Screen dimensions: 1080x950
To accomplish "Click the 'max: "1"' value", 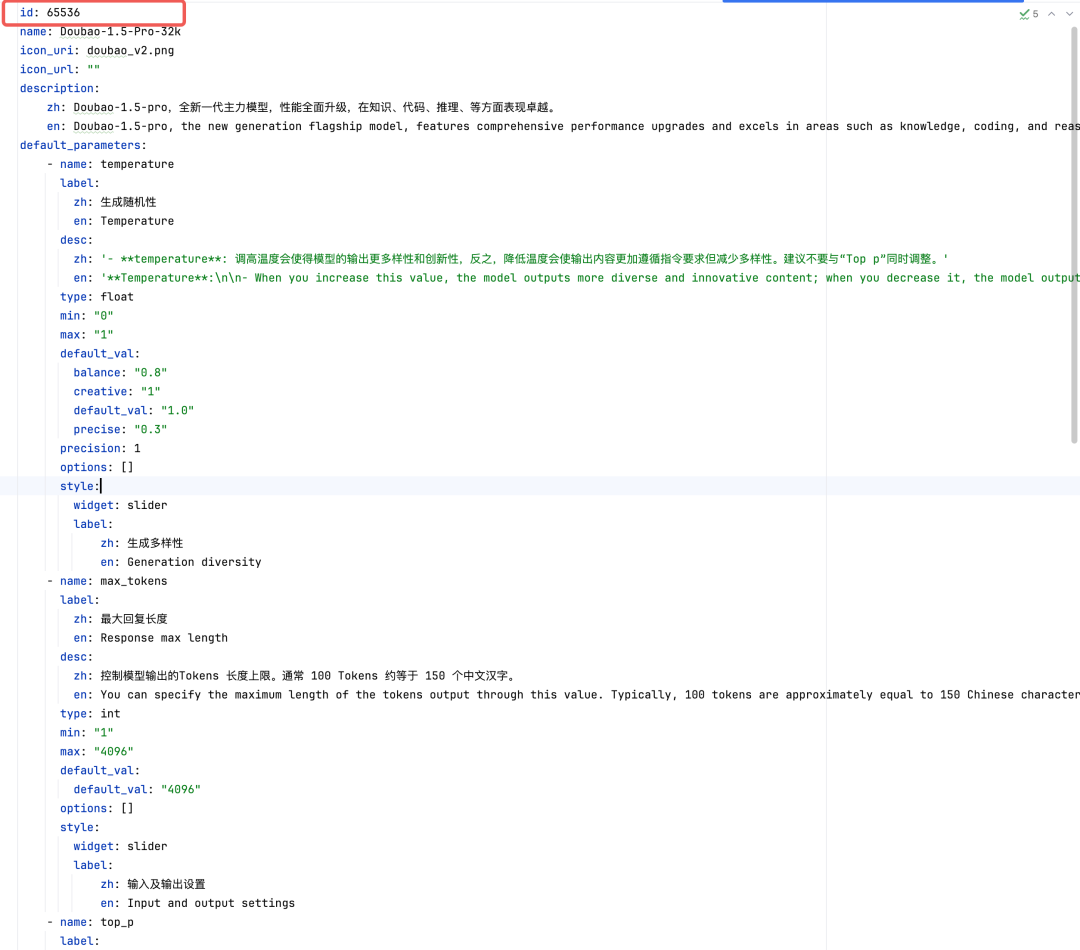I will click(104, 335).
